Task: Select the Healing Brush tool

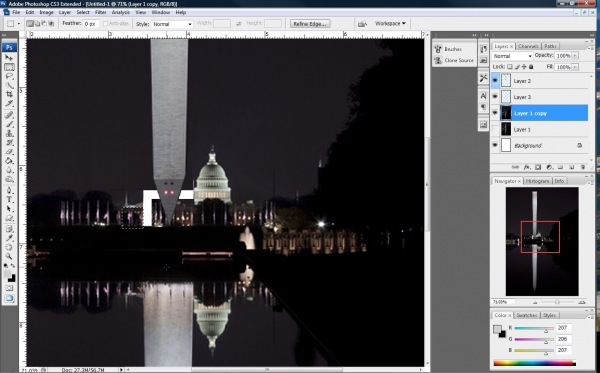Action: coord(9,115)
